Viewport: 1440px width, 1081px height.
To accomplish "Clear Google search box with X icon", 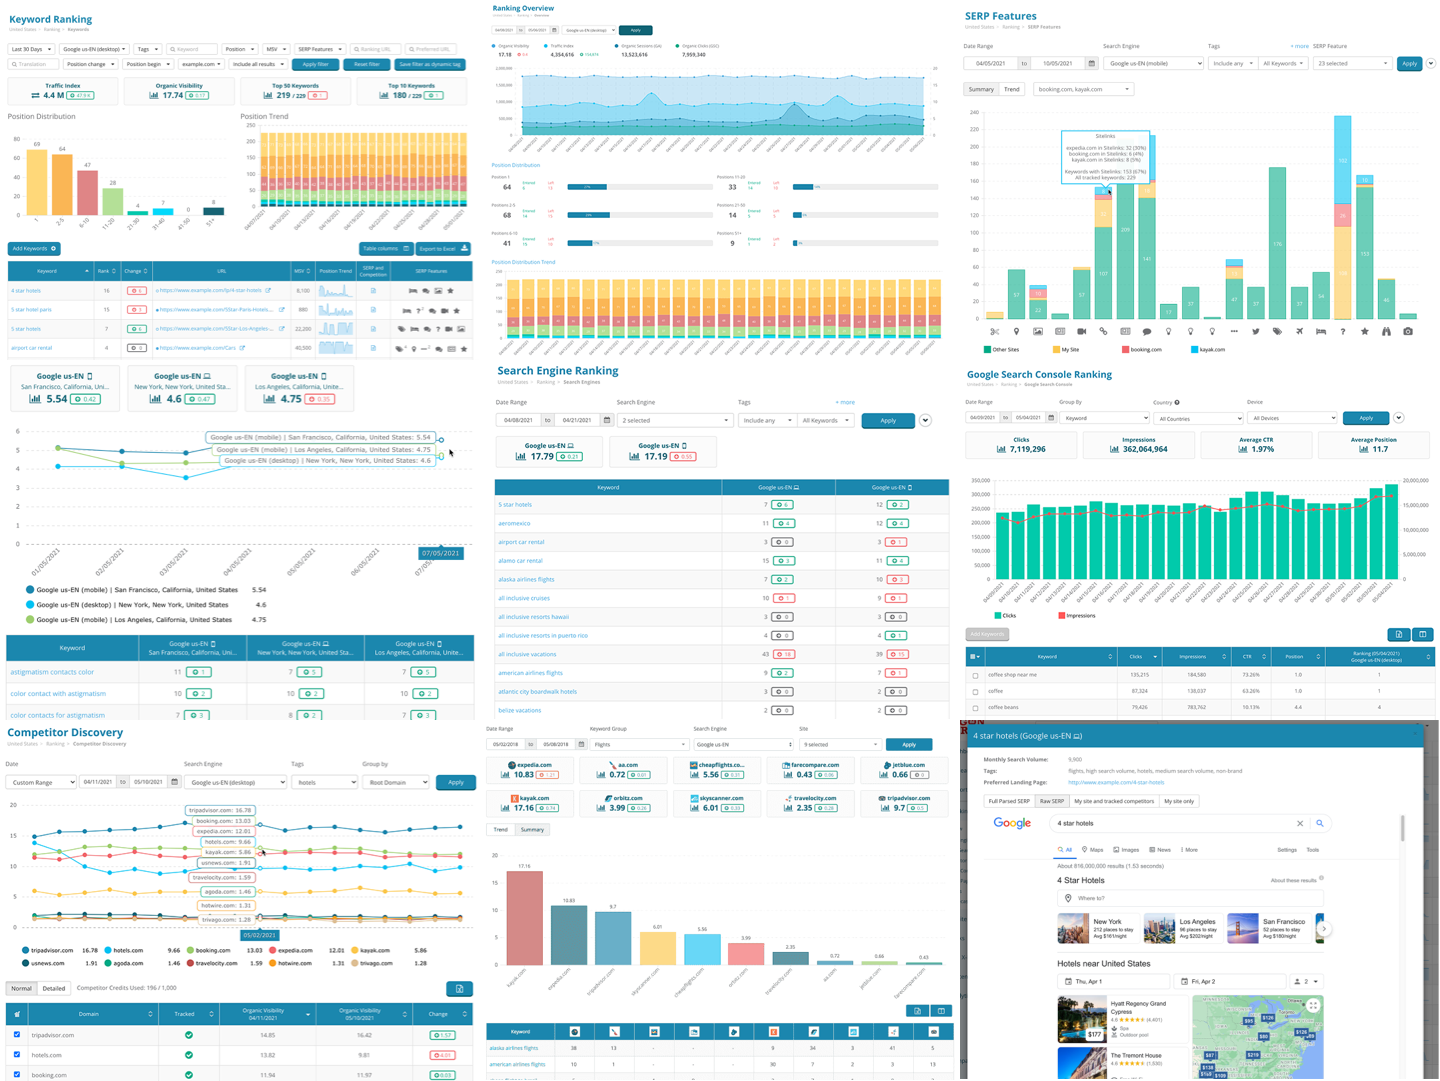I will point(1300,823).
